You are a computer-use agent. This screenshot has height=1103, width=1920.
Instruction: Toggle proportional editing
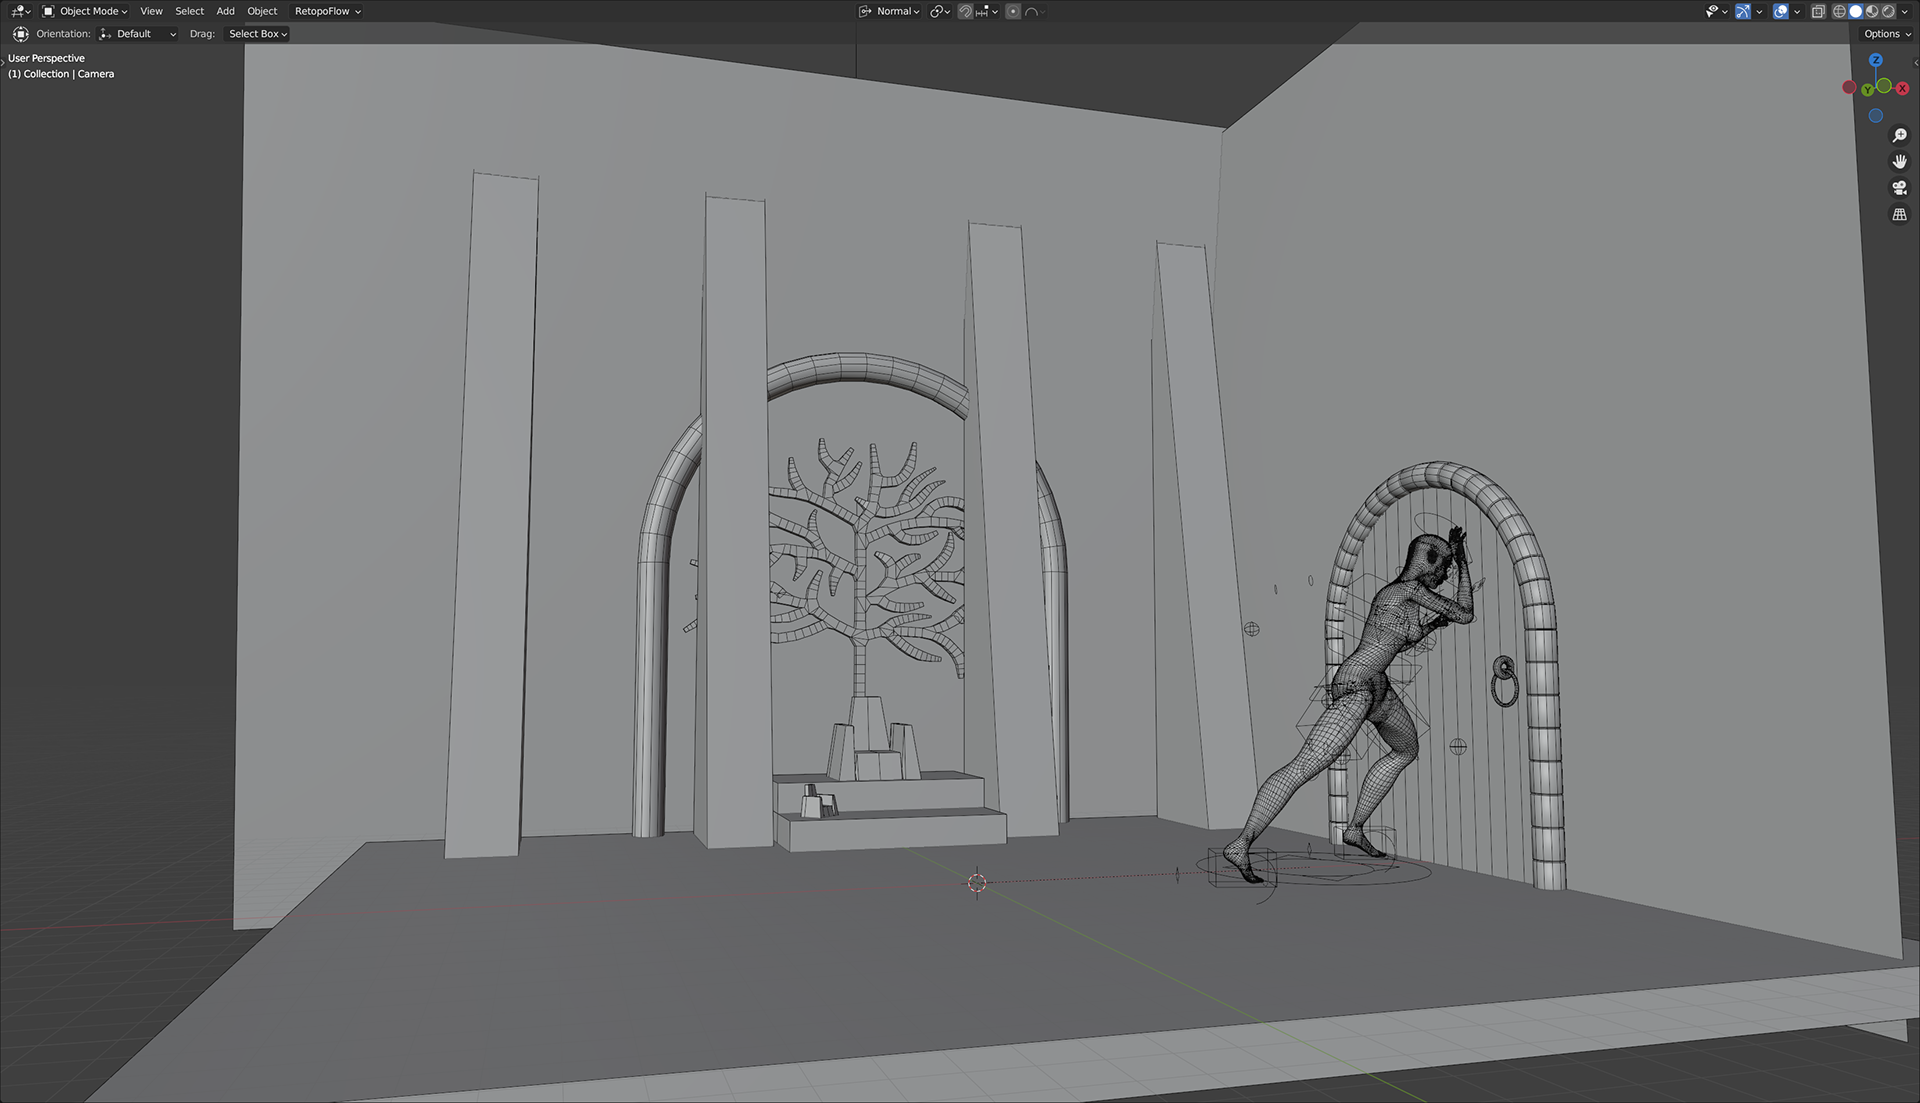[x=1013, y=11]
